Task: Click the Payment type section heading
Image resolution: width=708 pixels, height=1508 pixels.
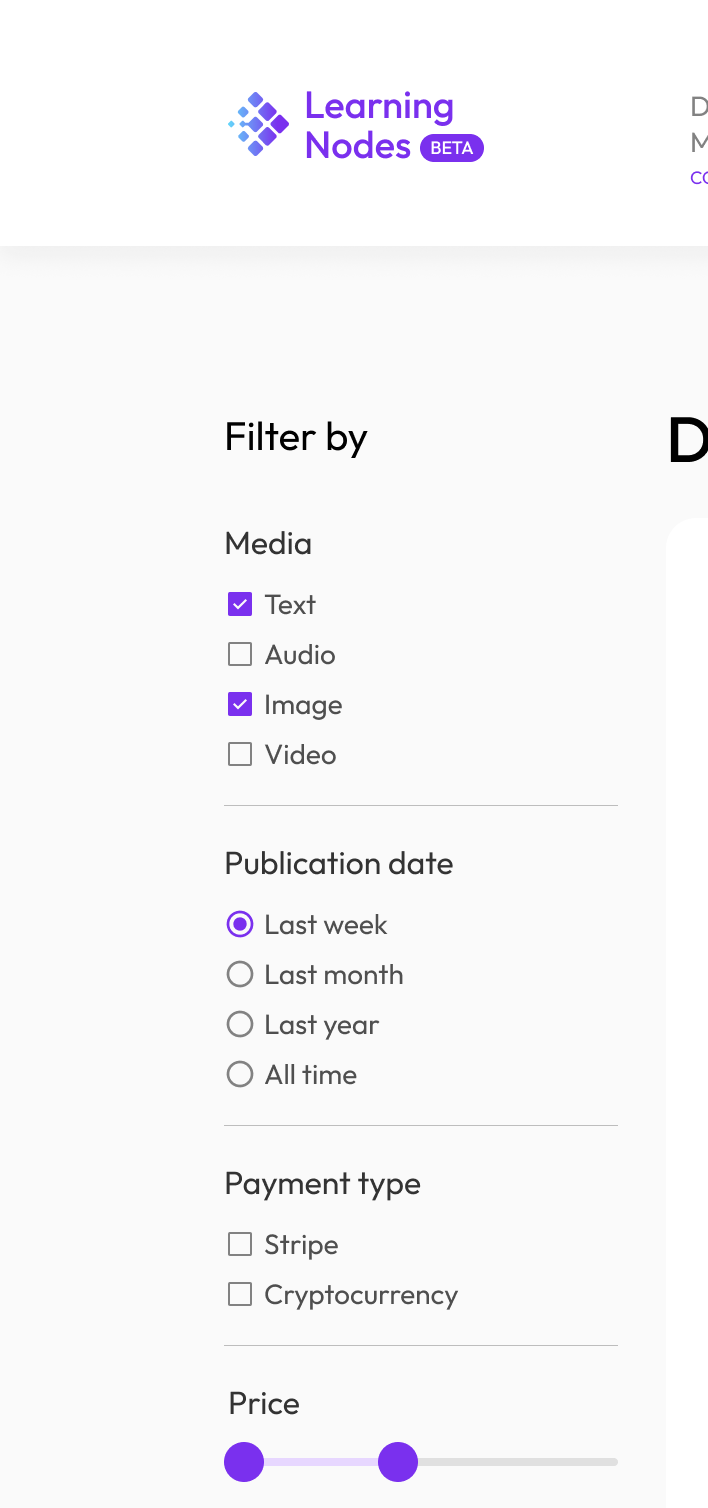Action: (x=322, y=1184)
